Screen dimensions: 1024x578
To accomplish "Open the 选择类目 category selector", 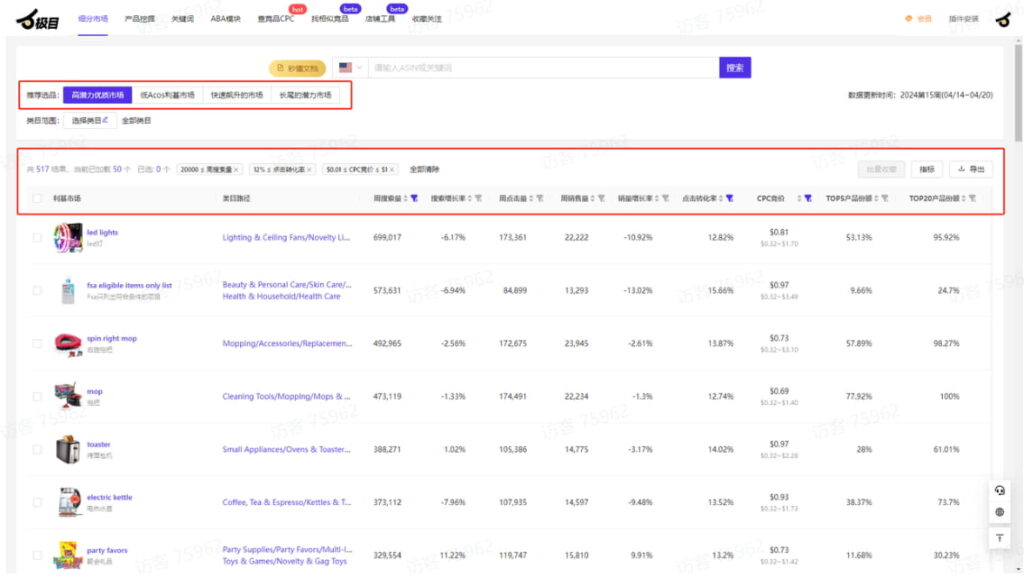I will click(x=89, y=121).
